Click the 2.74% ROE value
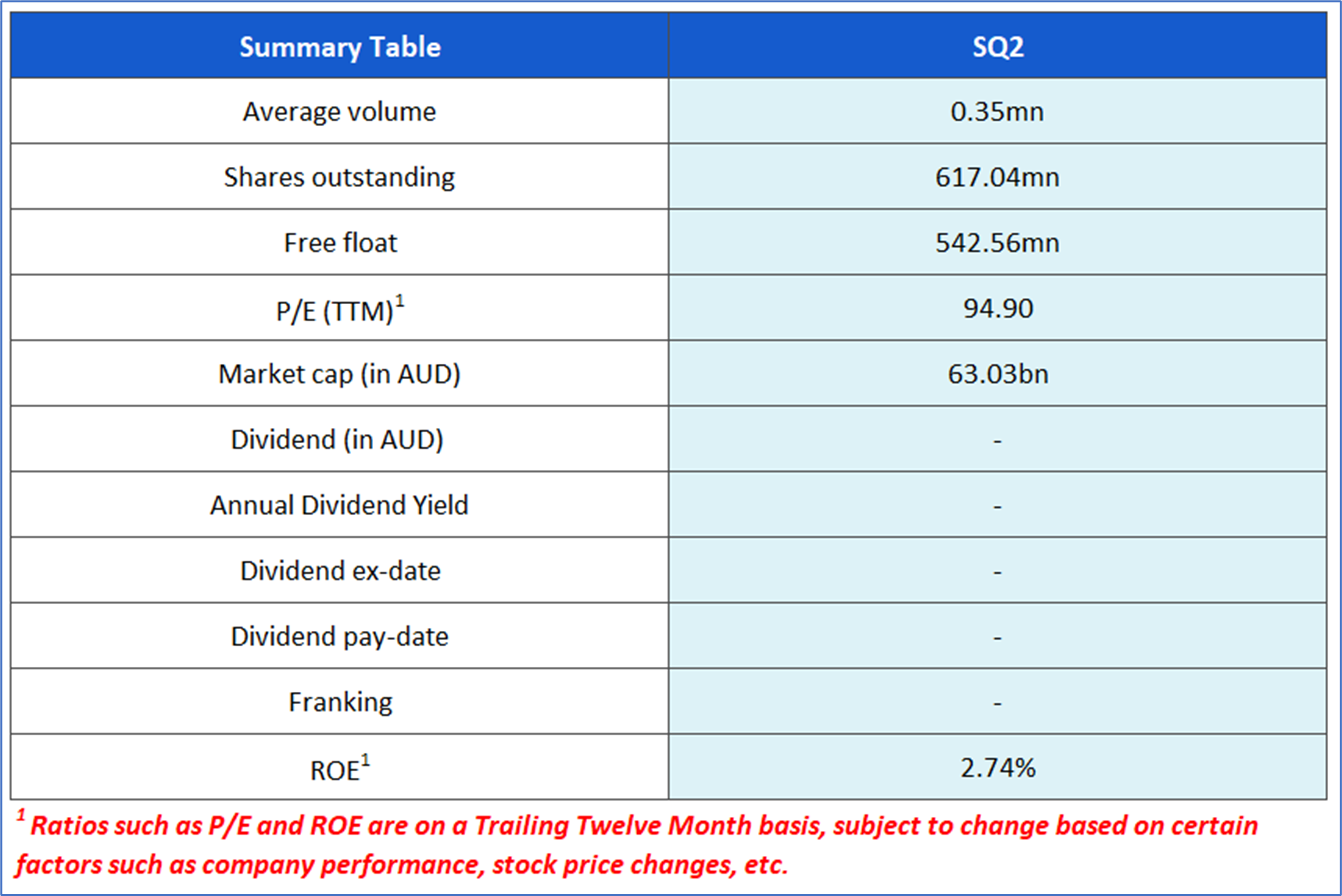Image resolution: width=1342 pixels, height=896 pixels. point(997,767)
